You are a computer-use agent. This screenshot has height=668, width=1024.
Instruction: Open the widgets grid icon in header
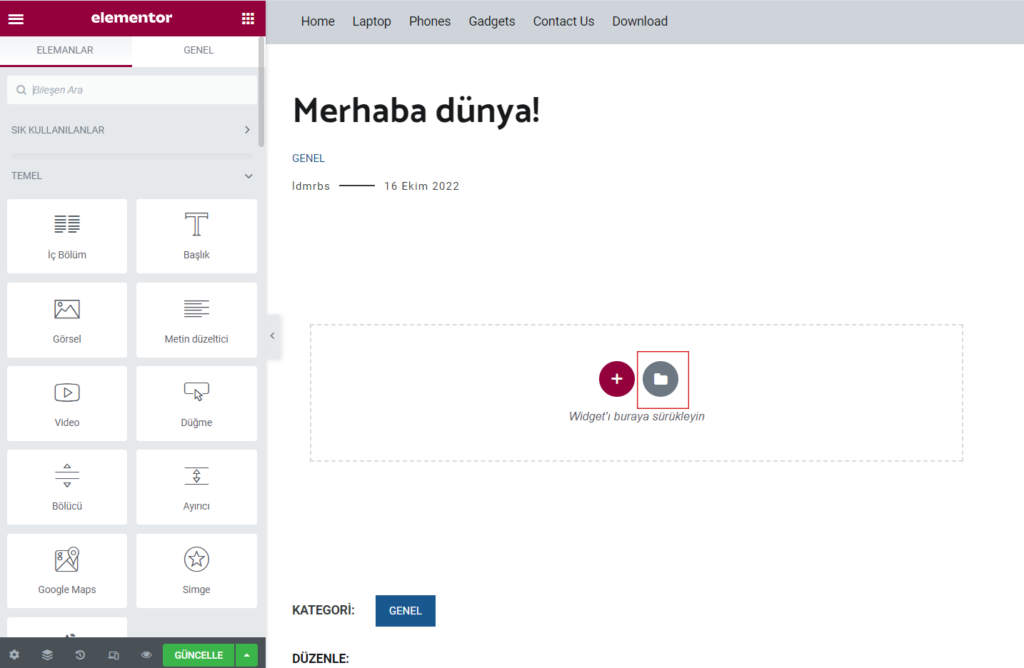248,18
